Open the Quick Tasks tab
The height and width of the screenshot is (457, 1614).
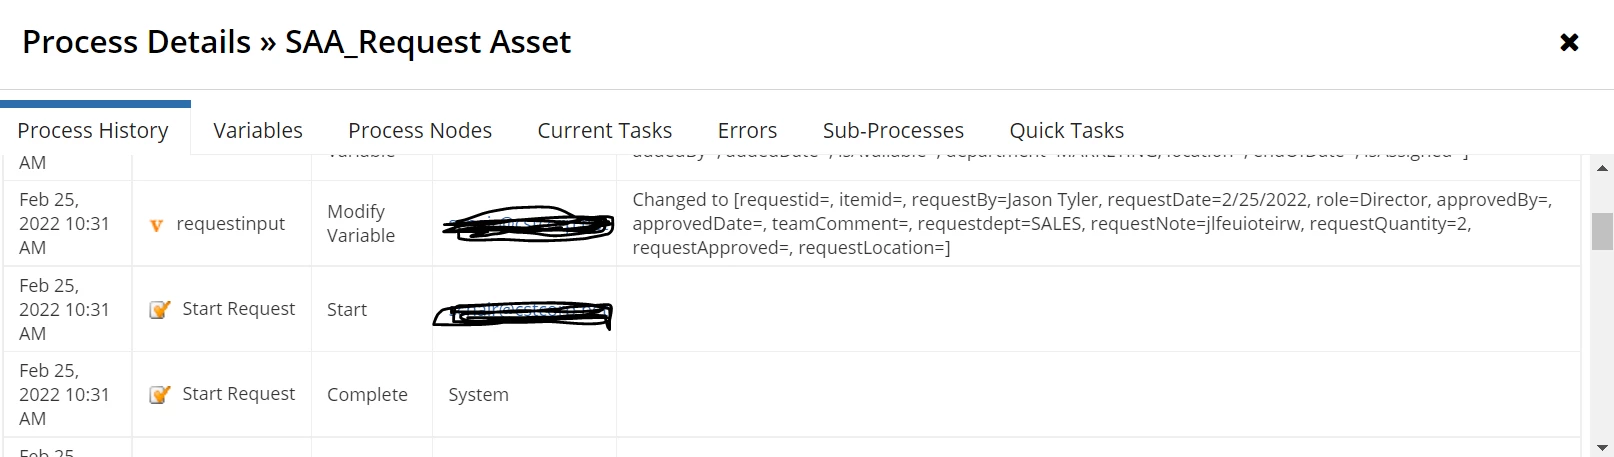(1066, 131)
